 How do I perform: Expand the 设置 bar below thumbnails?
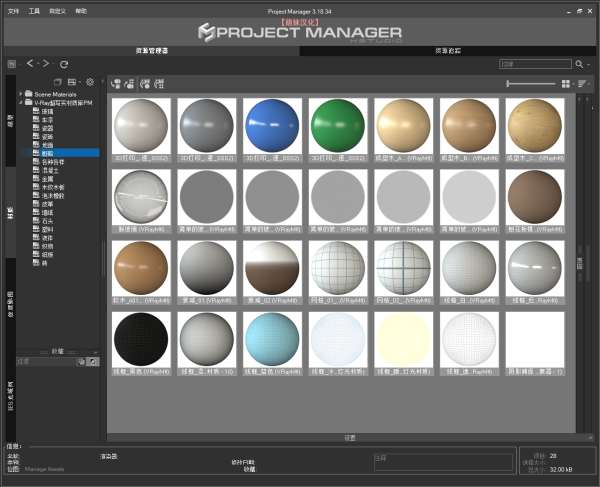coord(349,438)
